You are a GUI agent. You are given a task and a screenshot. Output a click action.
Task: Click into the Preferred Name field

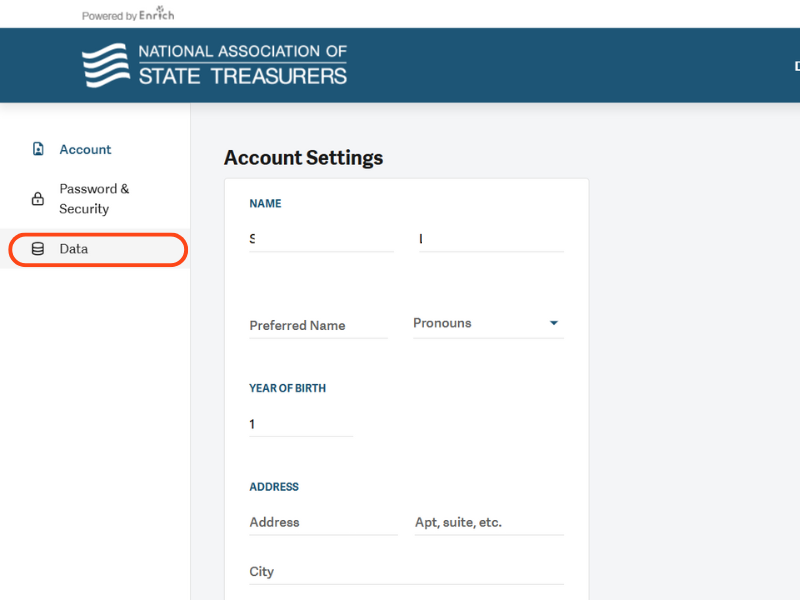(318, 325)
